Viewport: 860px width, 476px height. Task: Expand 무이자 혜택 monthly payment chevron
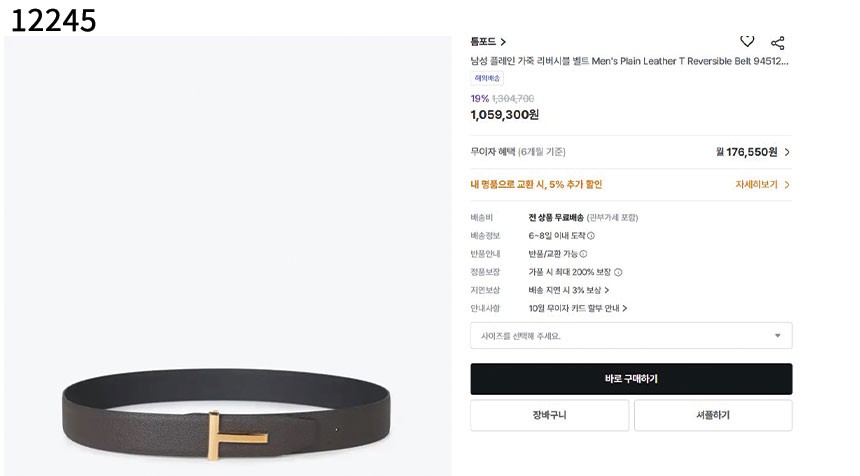click(787, 152)
